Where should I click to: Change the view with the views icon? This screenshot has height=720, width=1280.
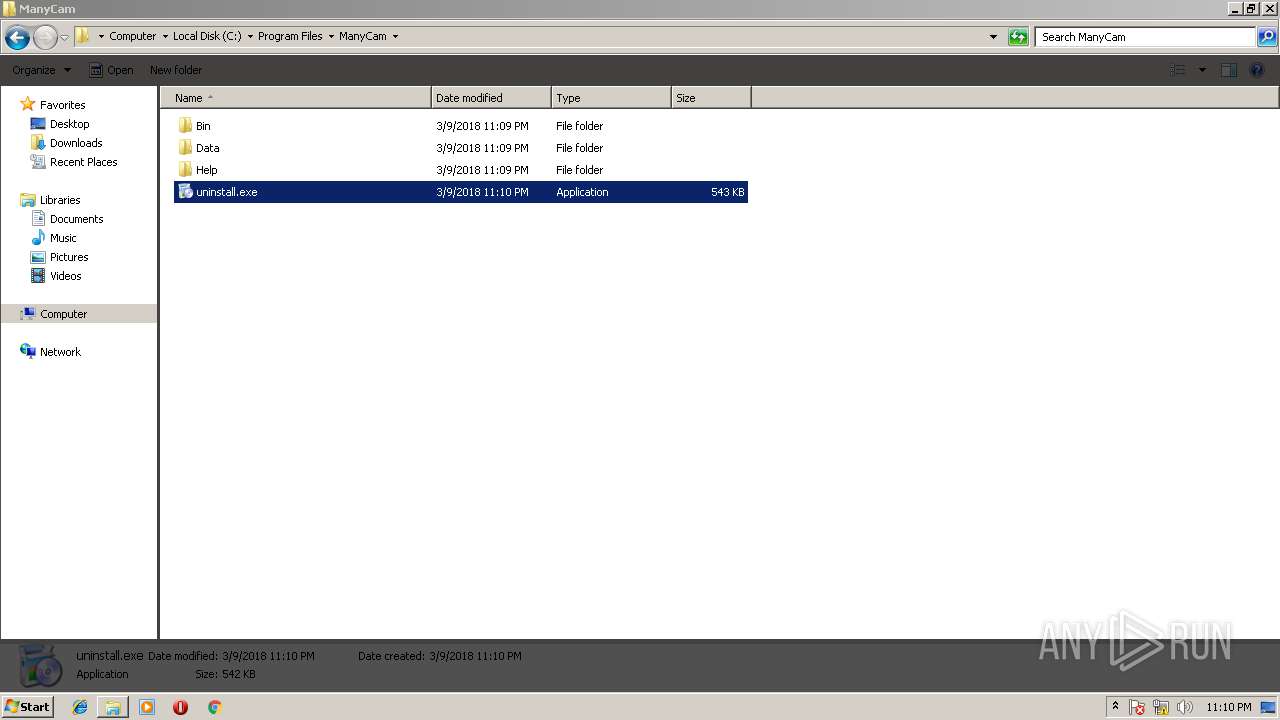(1178, 70)
